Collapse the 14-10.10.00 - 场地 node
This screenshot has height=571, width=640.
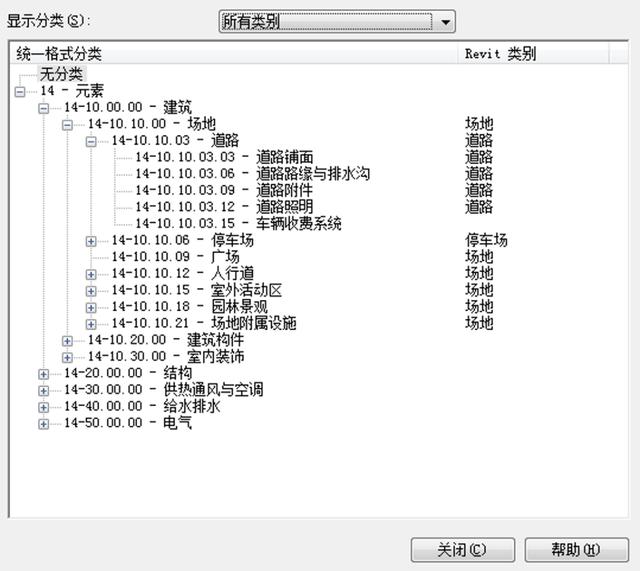[x=67, y=125]
